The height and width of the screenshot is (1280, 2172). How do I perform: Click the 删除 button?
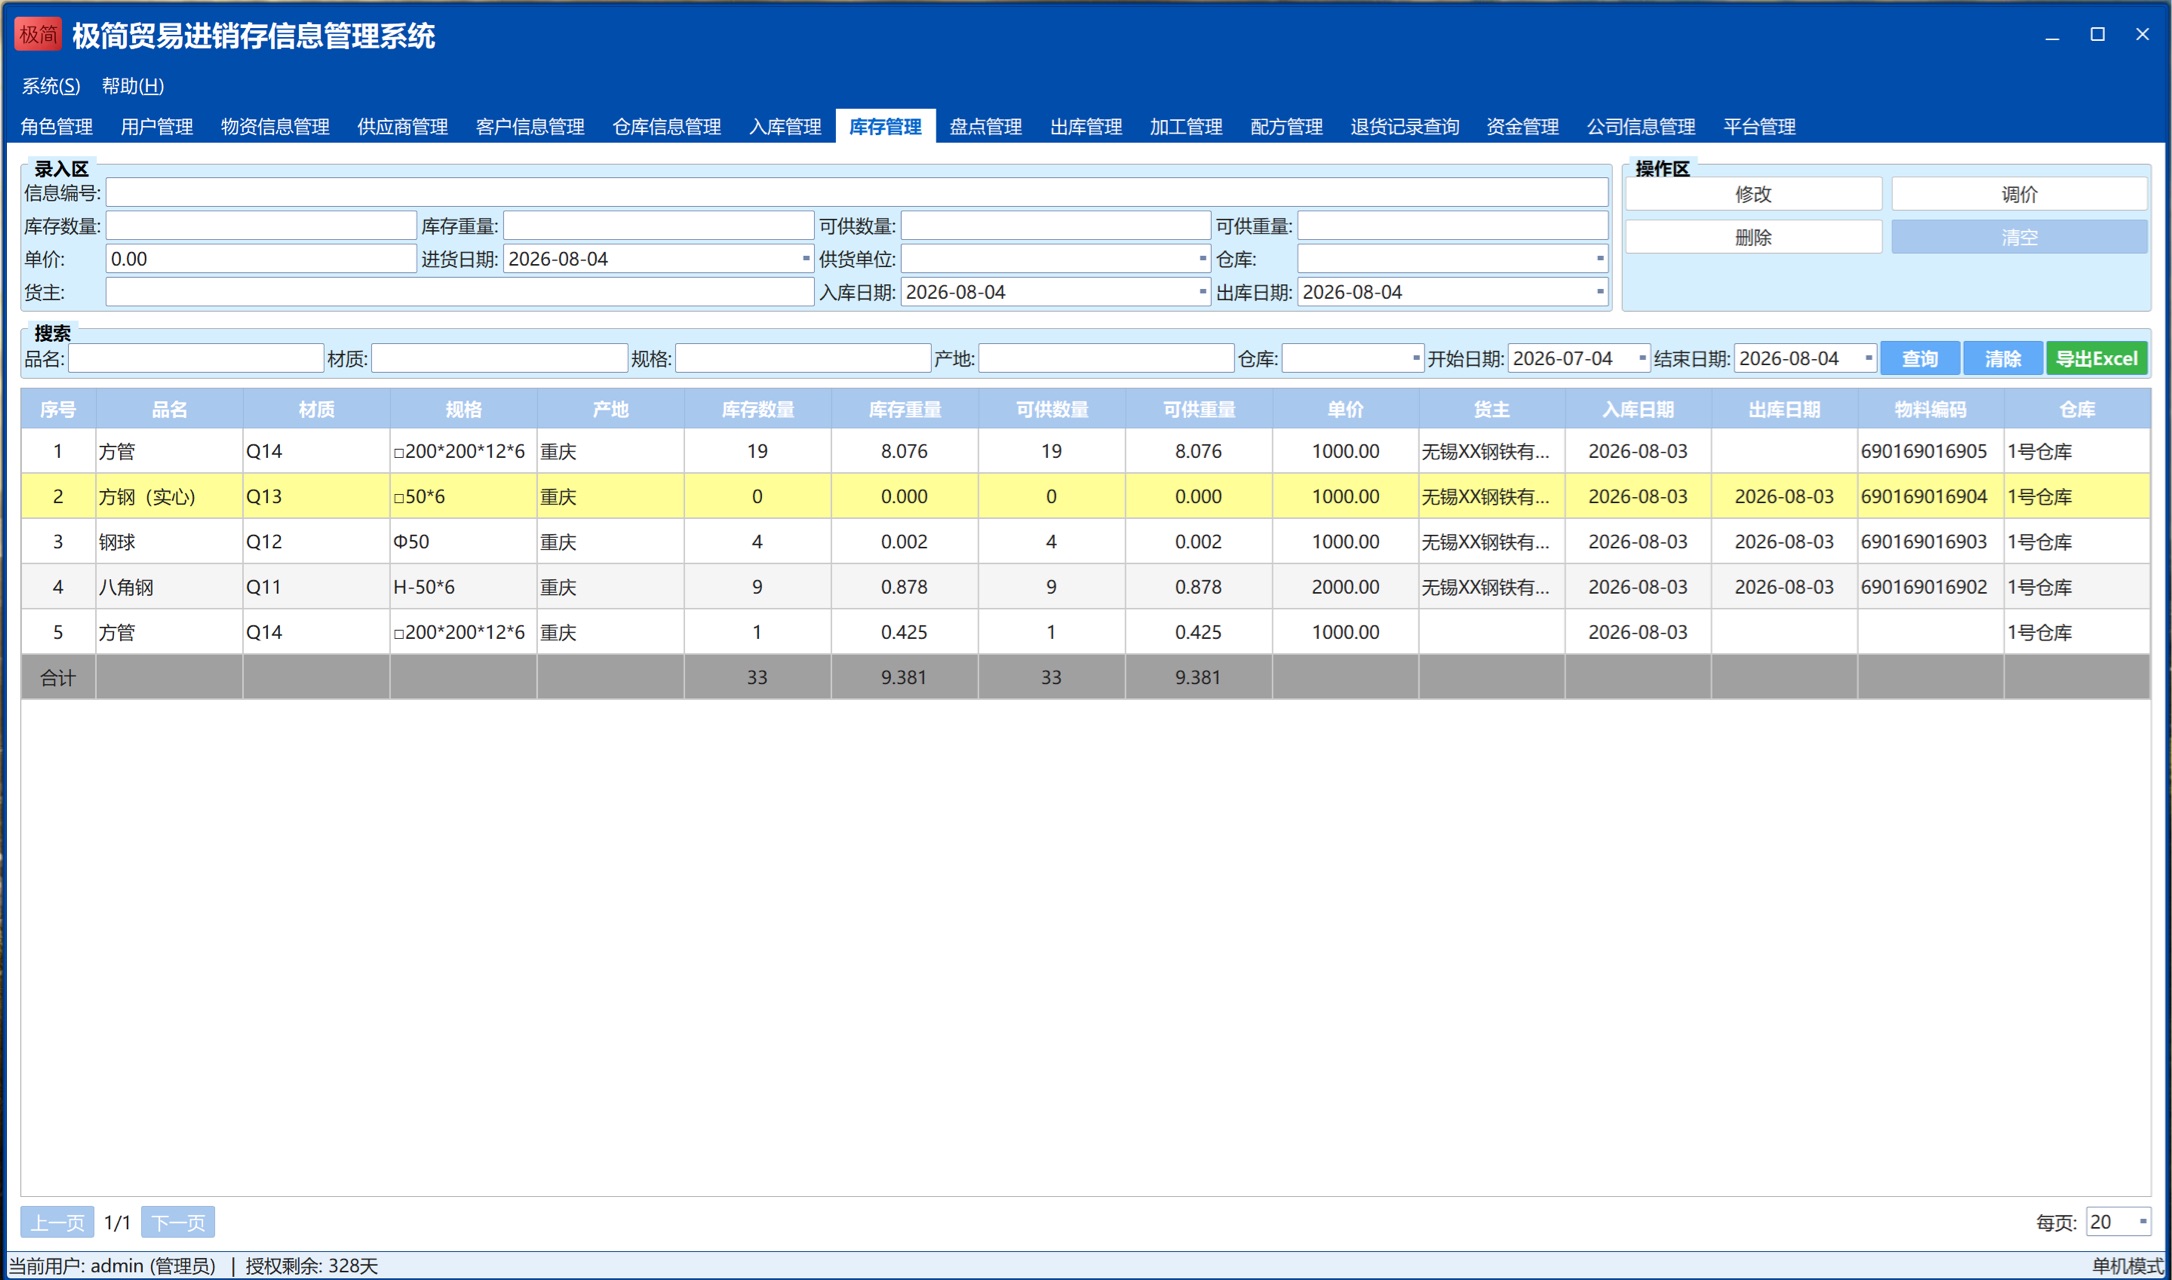click(1753, 237)
